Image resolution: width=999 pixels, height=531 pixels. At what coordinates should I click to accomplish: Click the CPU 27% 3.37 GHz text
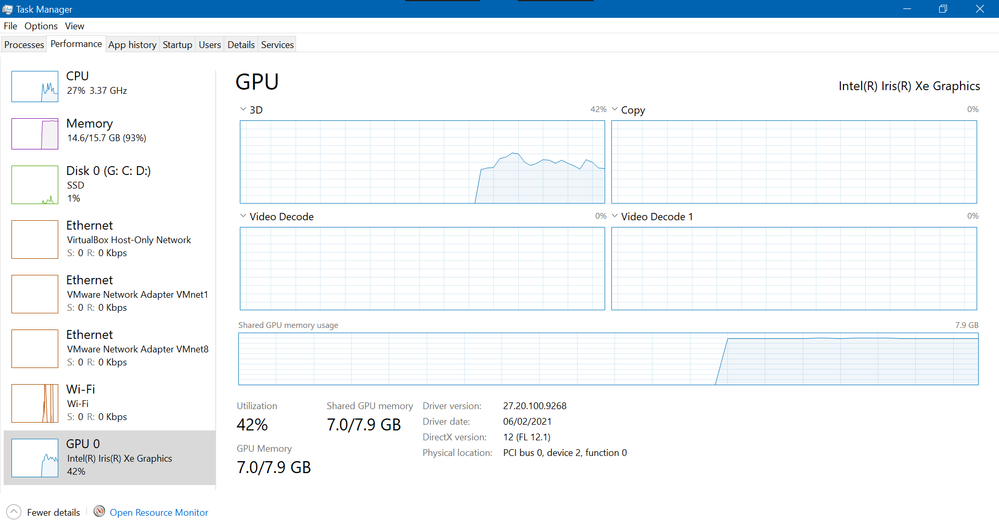[x=97, y=91]
